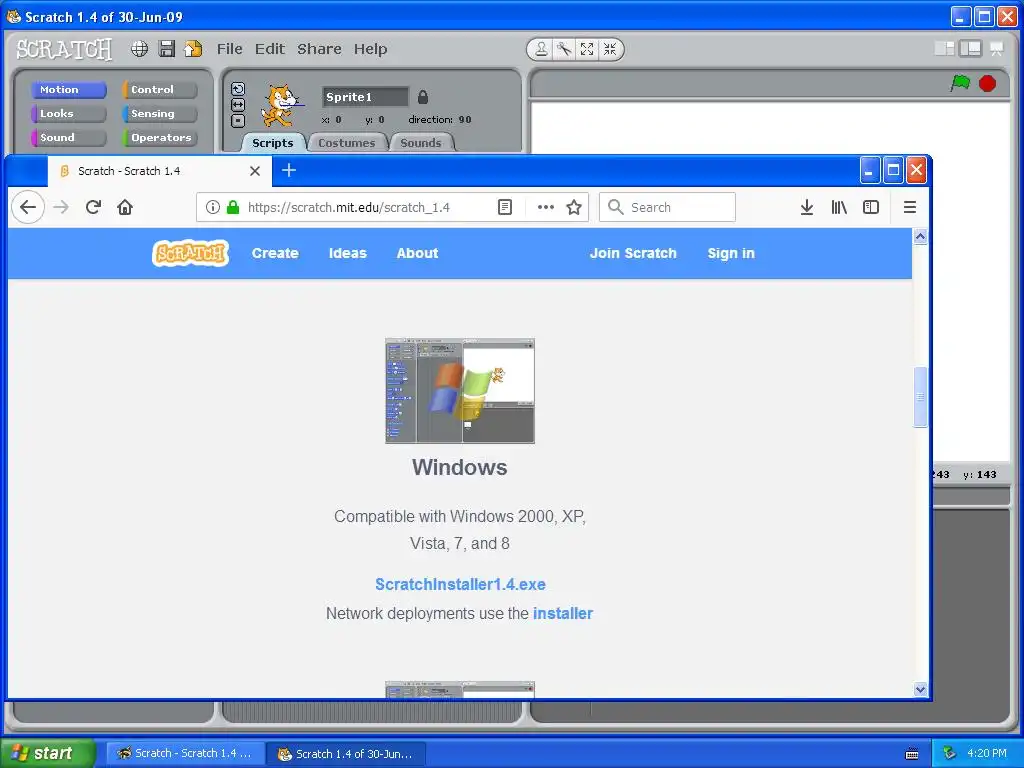Viewport: 1024px width, 768px height.
Task: Open the Windows start button
Action: click(x=47, y=753)
